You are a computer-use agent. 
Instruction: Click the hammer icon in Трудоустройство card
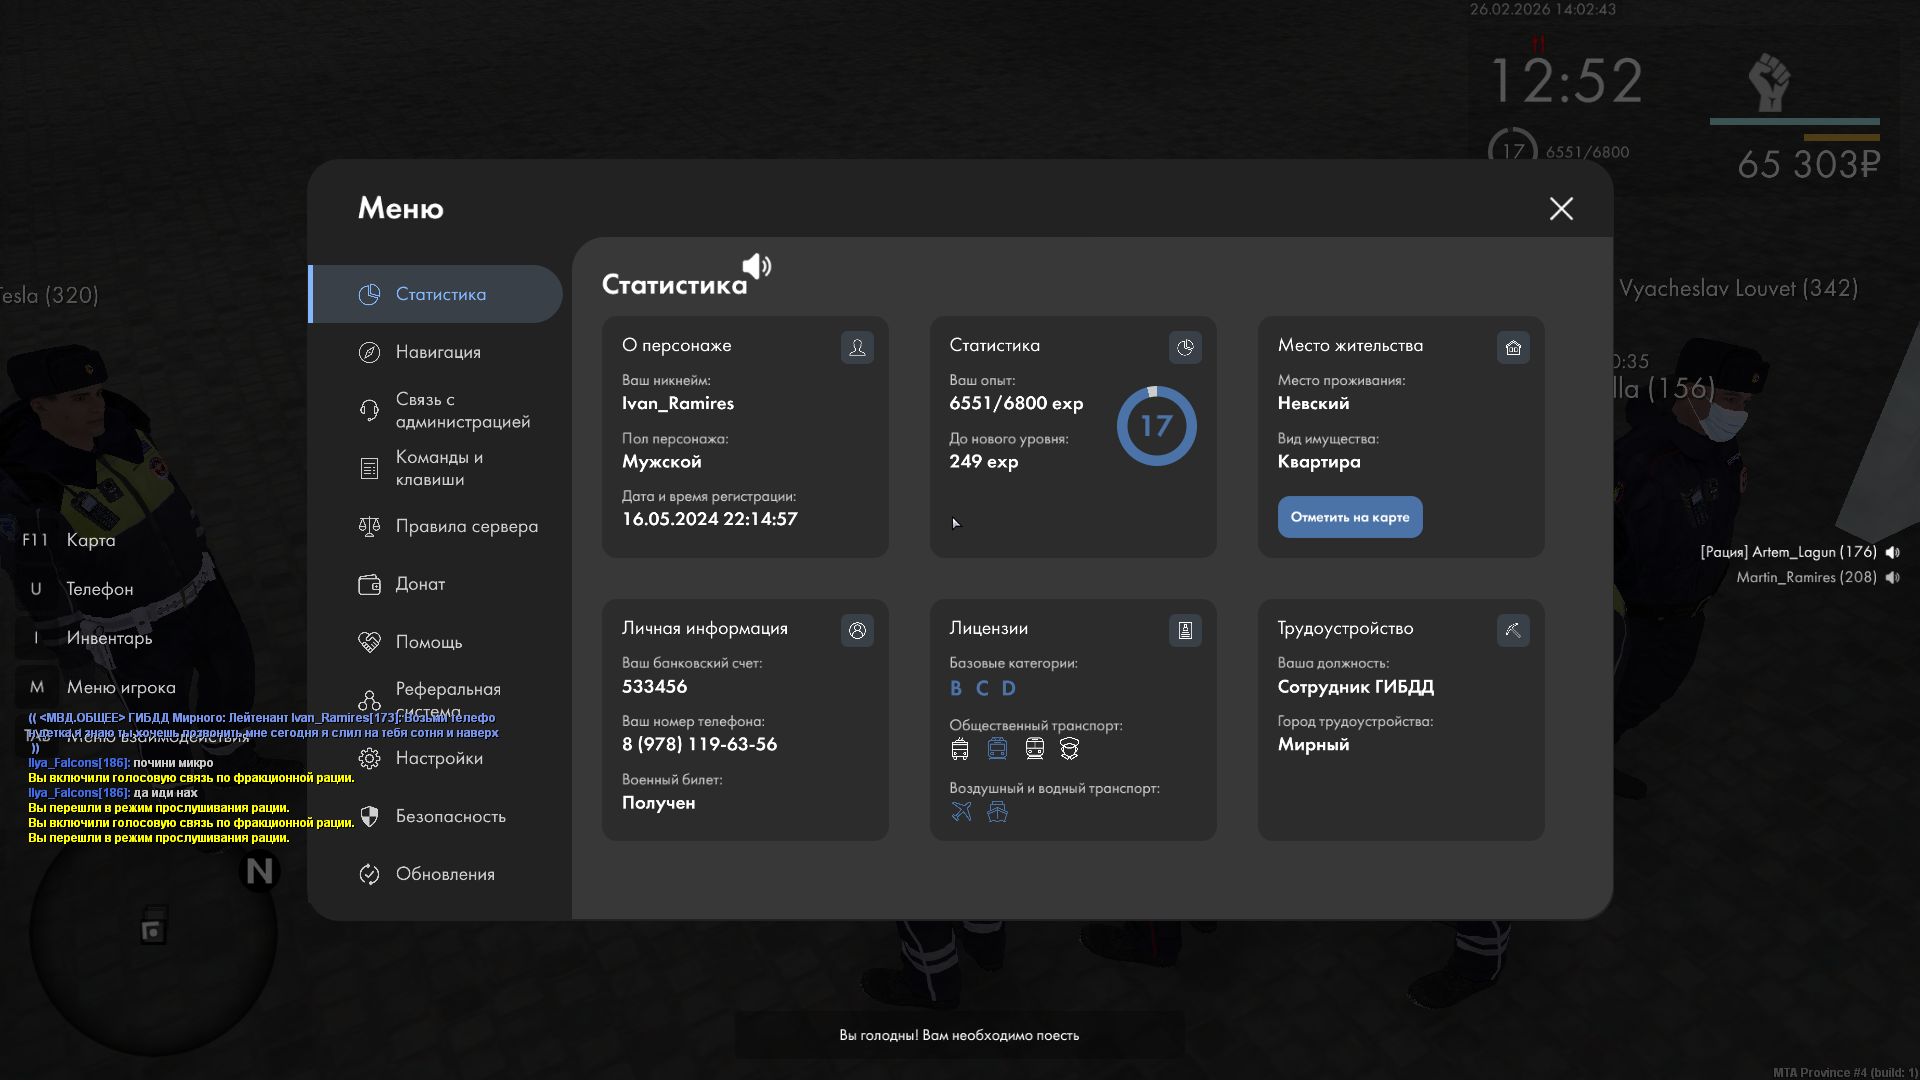tap(1513, 630)
